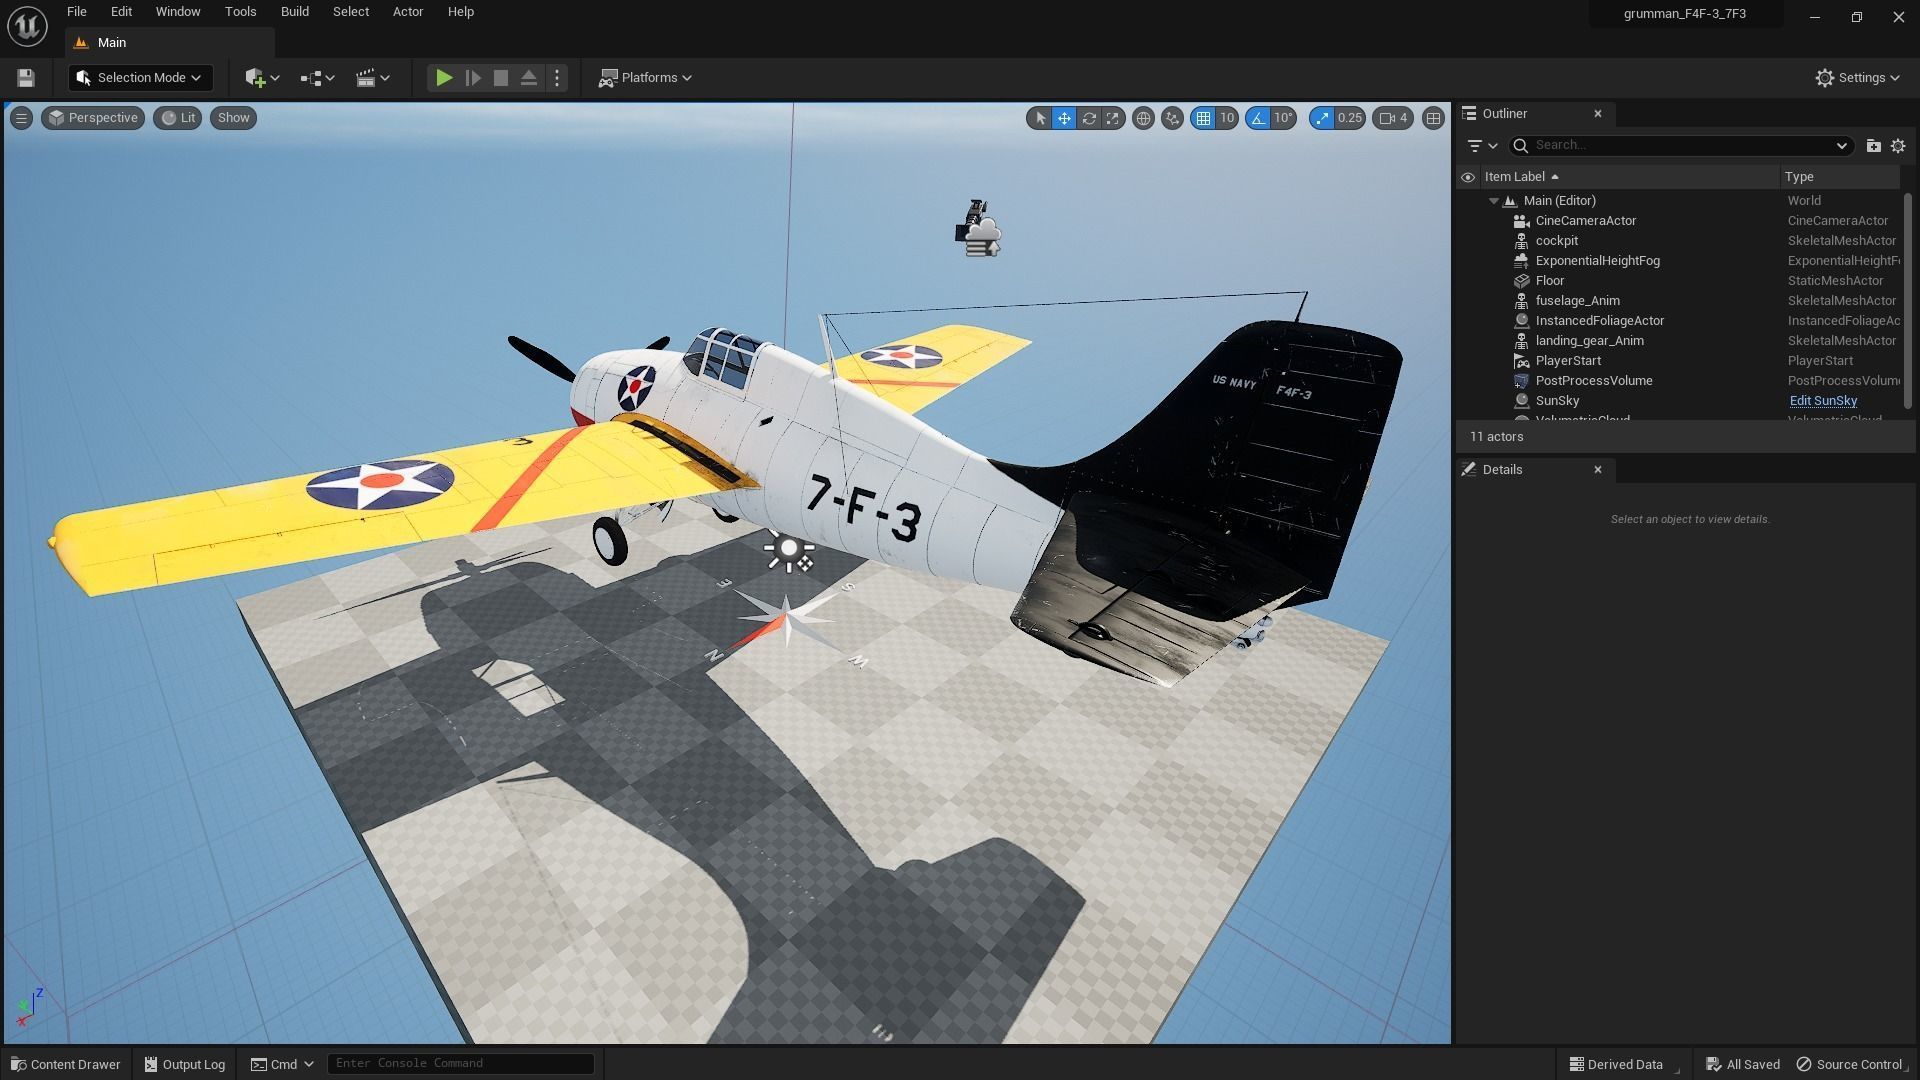The width and height of the screenshot is (1920, 1080).
Task: Toggle world coordinate system globe icon
Action: [x=1143, y=118]
